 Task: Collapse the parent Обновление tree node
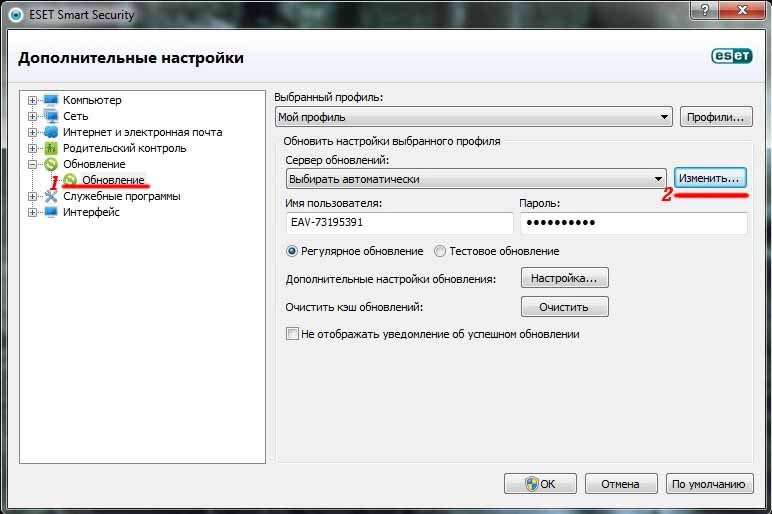pos(32,164)
